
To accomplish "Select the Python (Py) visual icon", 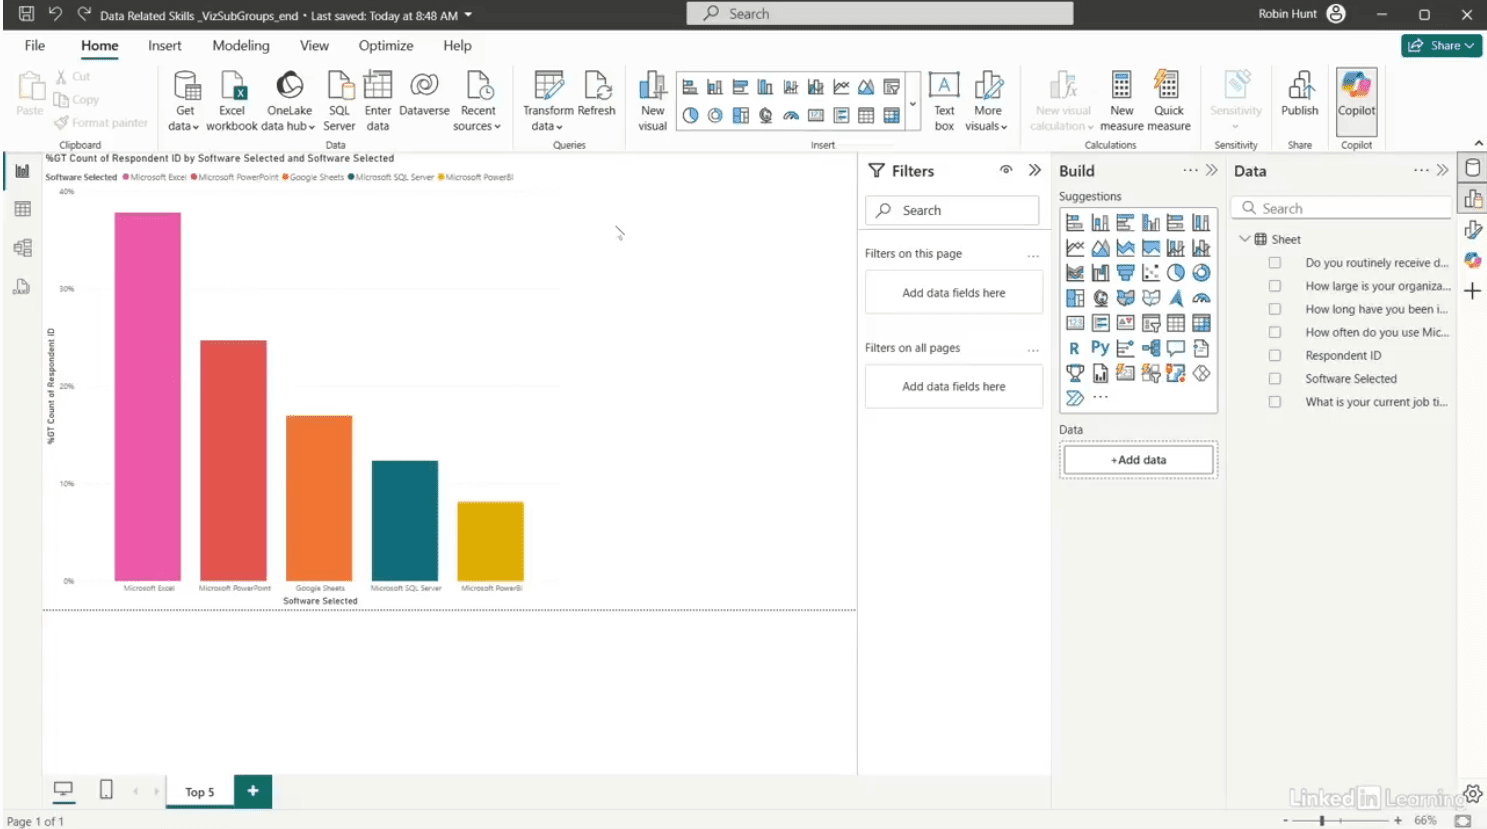I will click(x=1100, y=348).
